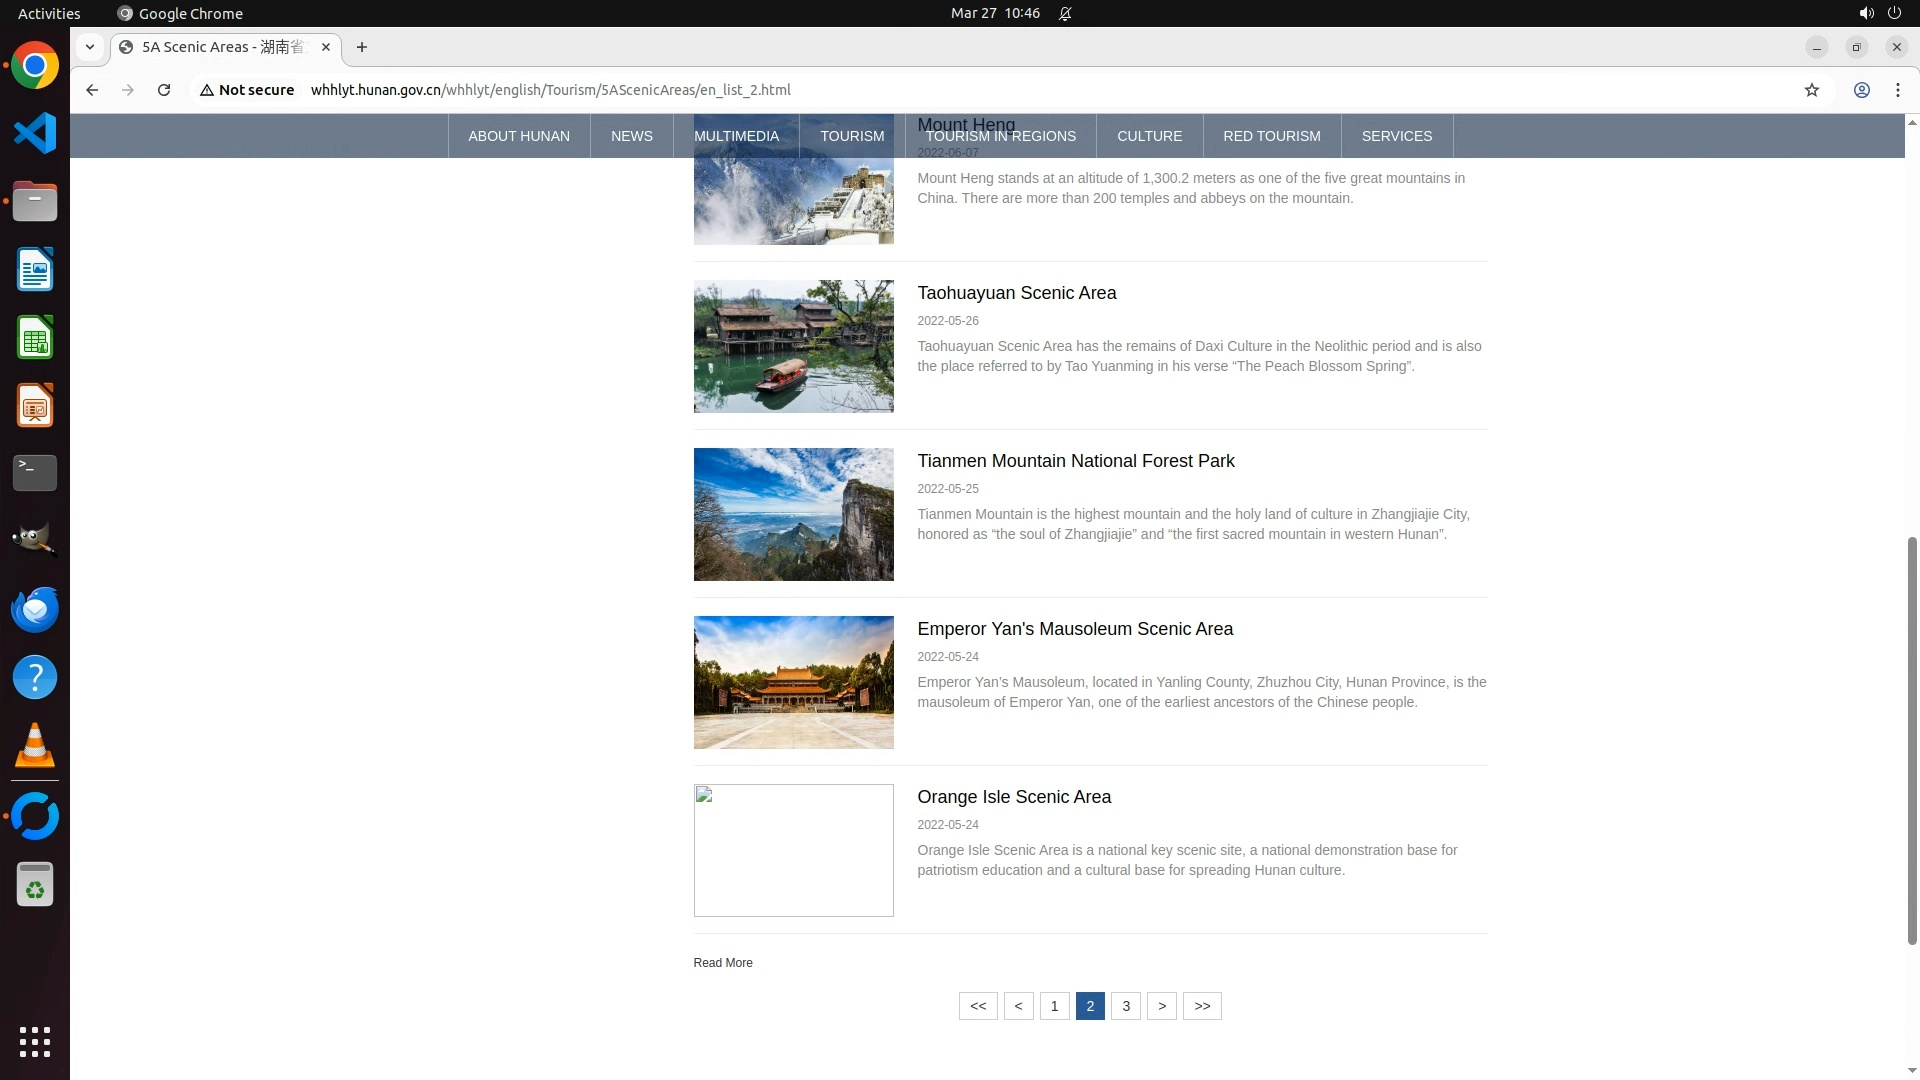This screenshot has height=1080, width=1920.
Task: Open Tianmen Mountain National Forest Park link
Action: point(1076,461)
